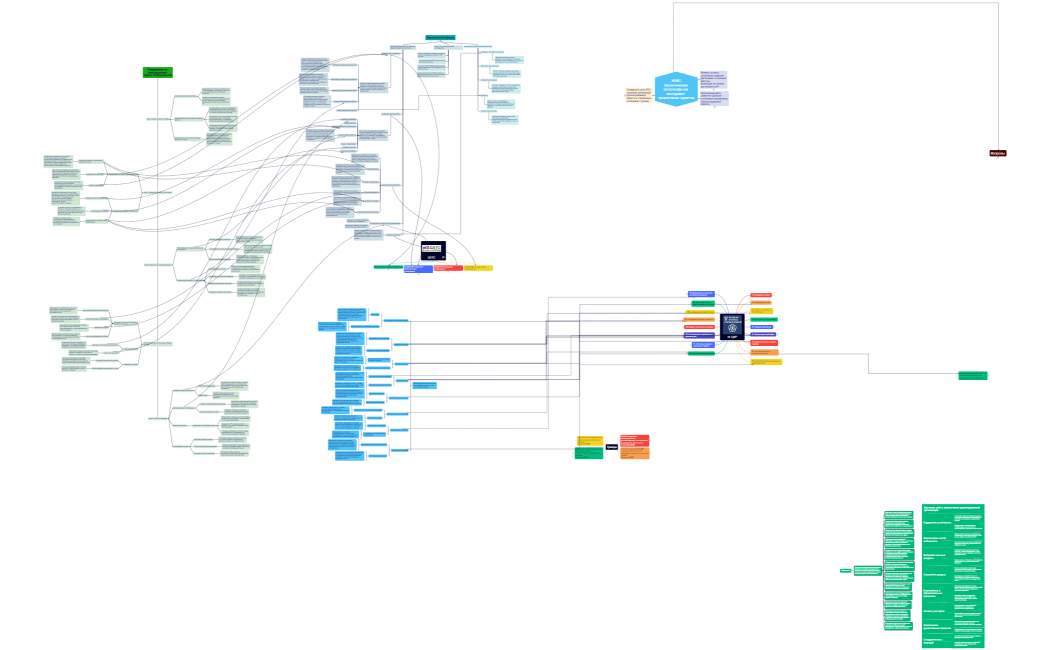This screenshot has height=650, width=1050.
Task: Select the small green root node at bottom right
Action: pos(845,570)
